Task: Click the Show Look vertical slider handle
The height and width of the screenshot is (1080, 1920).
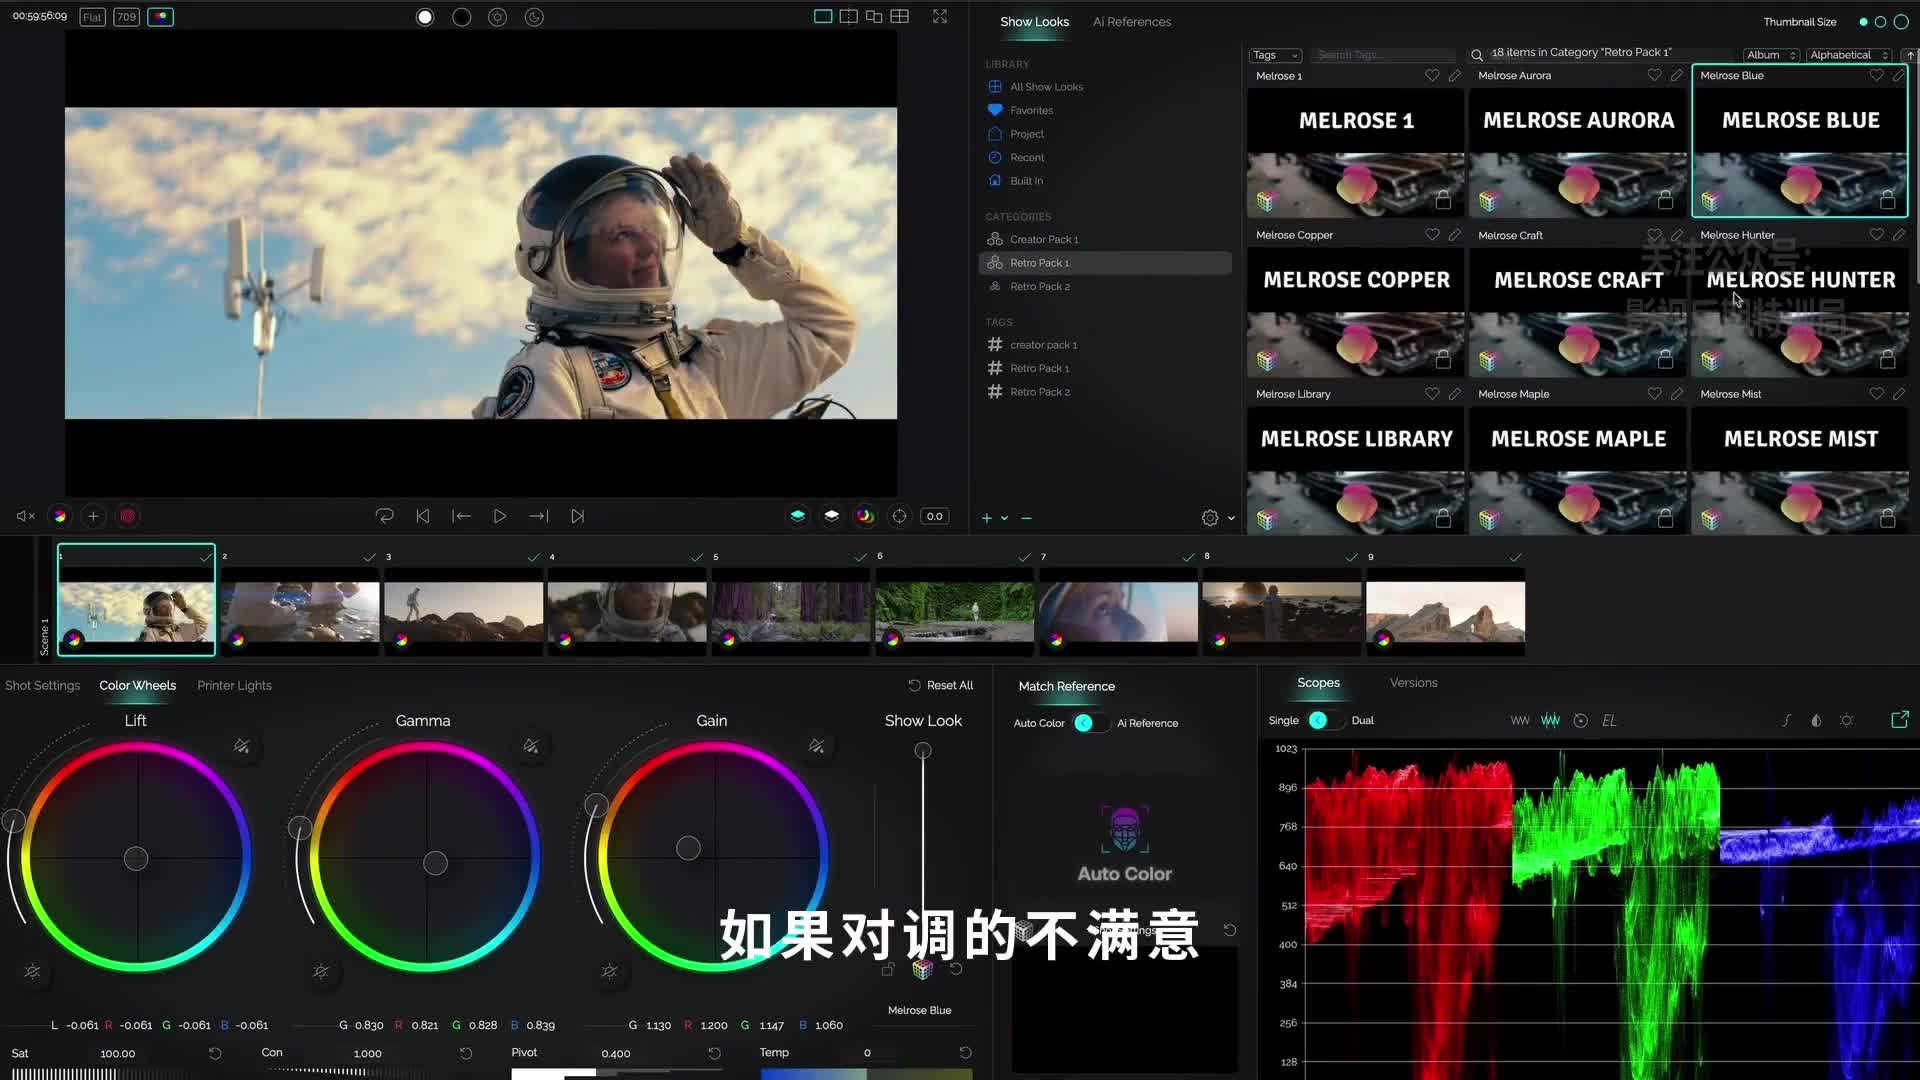Action: tap(923, 751)
